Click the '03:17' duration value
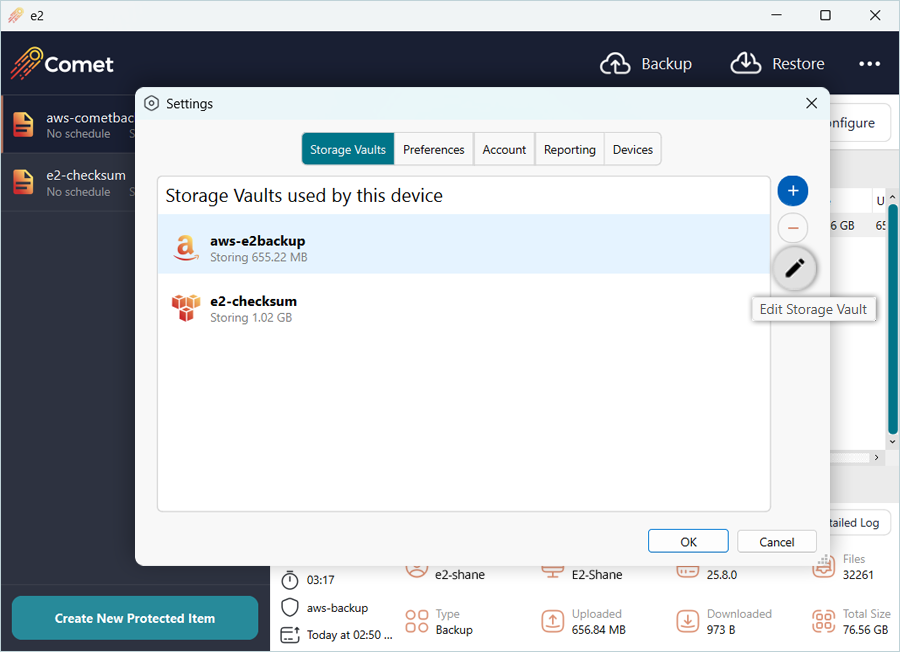 [x=320, y=580]
